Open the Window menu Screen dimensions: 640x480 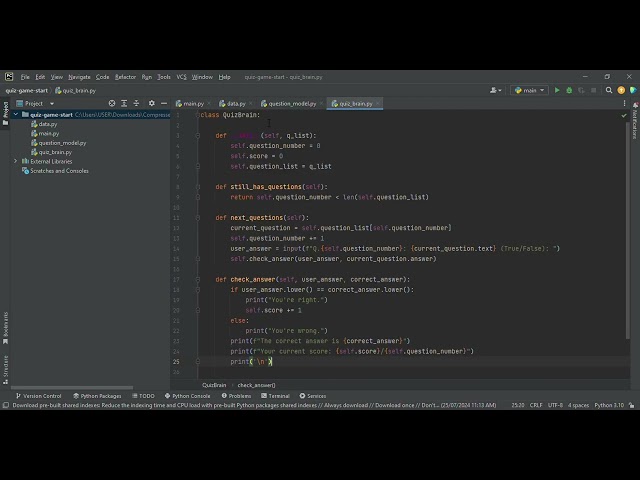202,77
